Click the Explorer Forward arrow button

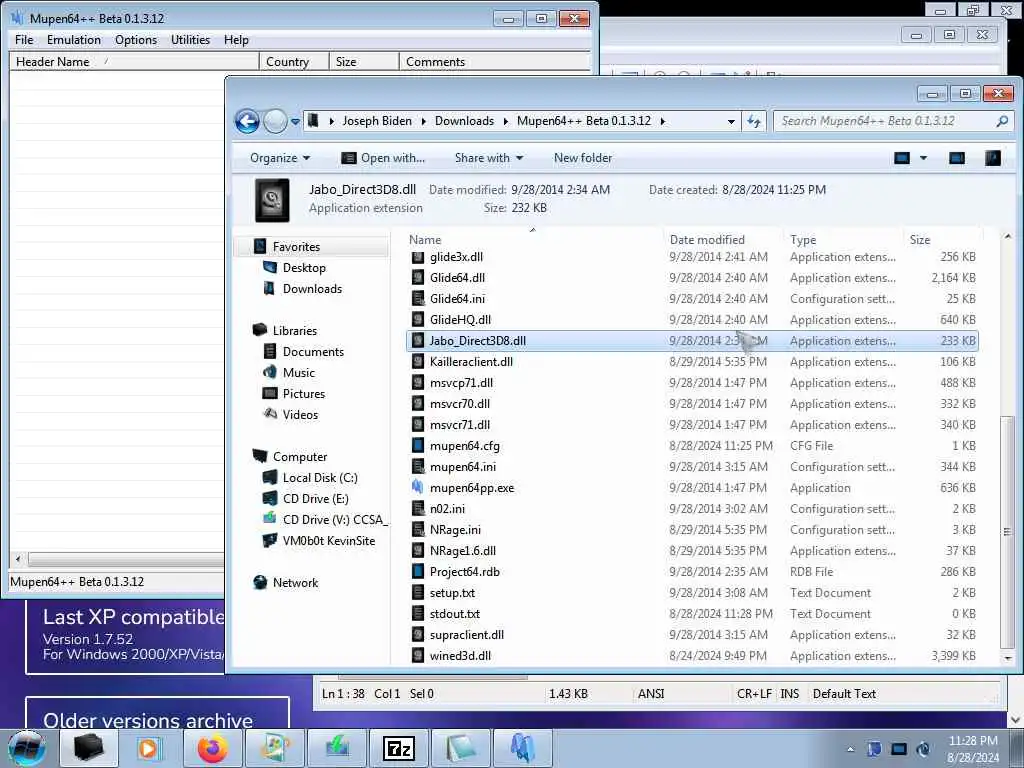coord(275,121)
